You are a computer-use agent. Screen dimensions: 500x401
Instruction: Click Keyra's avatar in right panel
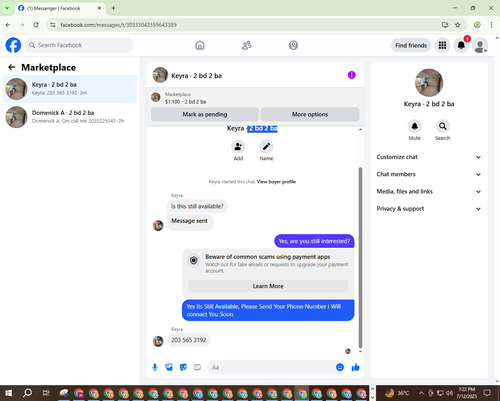tap(429, 83)
